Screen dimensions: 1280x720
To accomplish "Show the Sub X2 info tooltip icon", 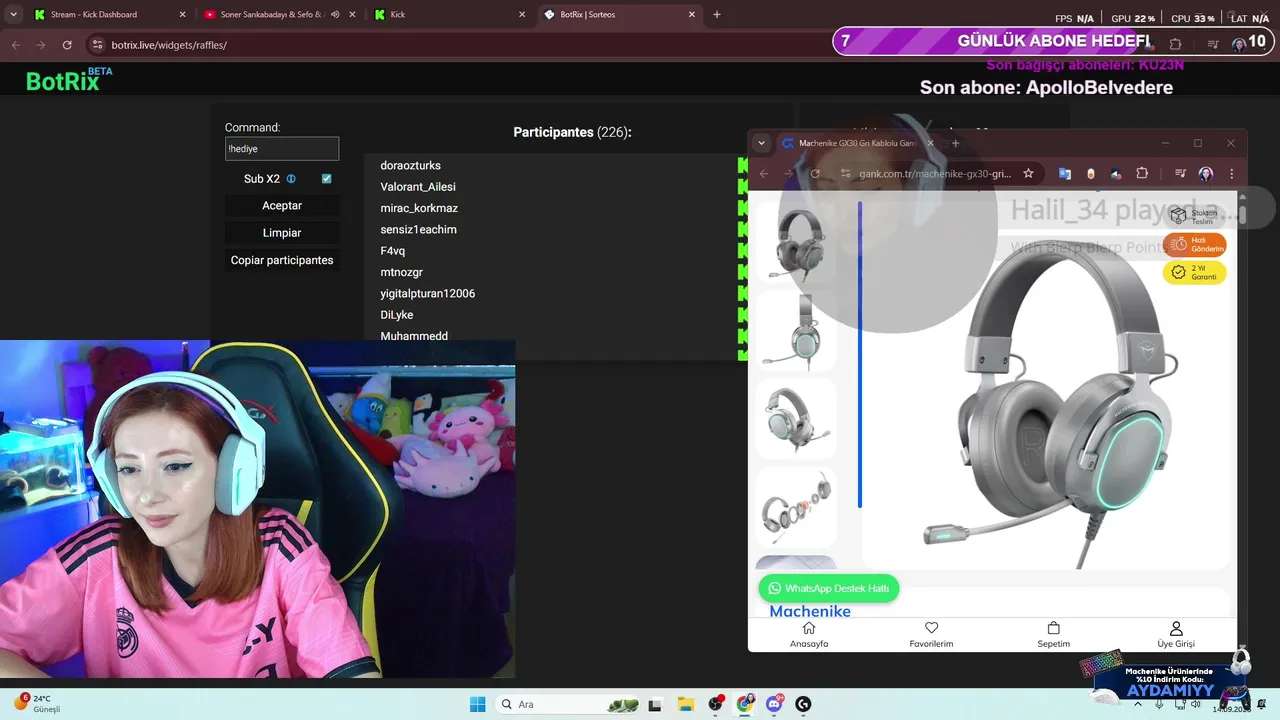I will click(x=291, y=179).
